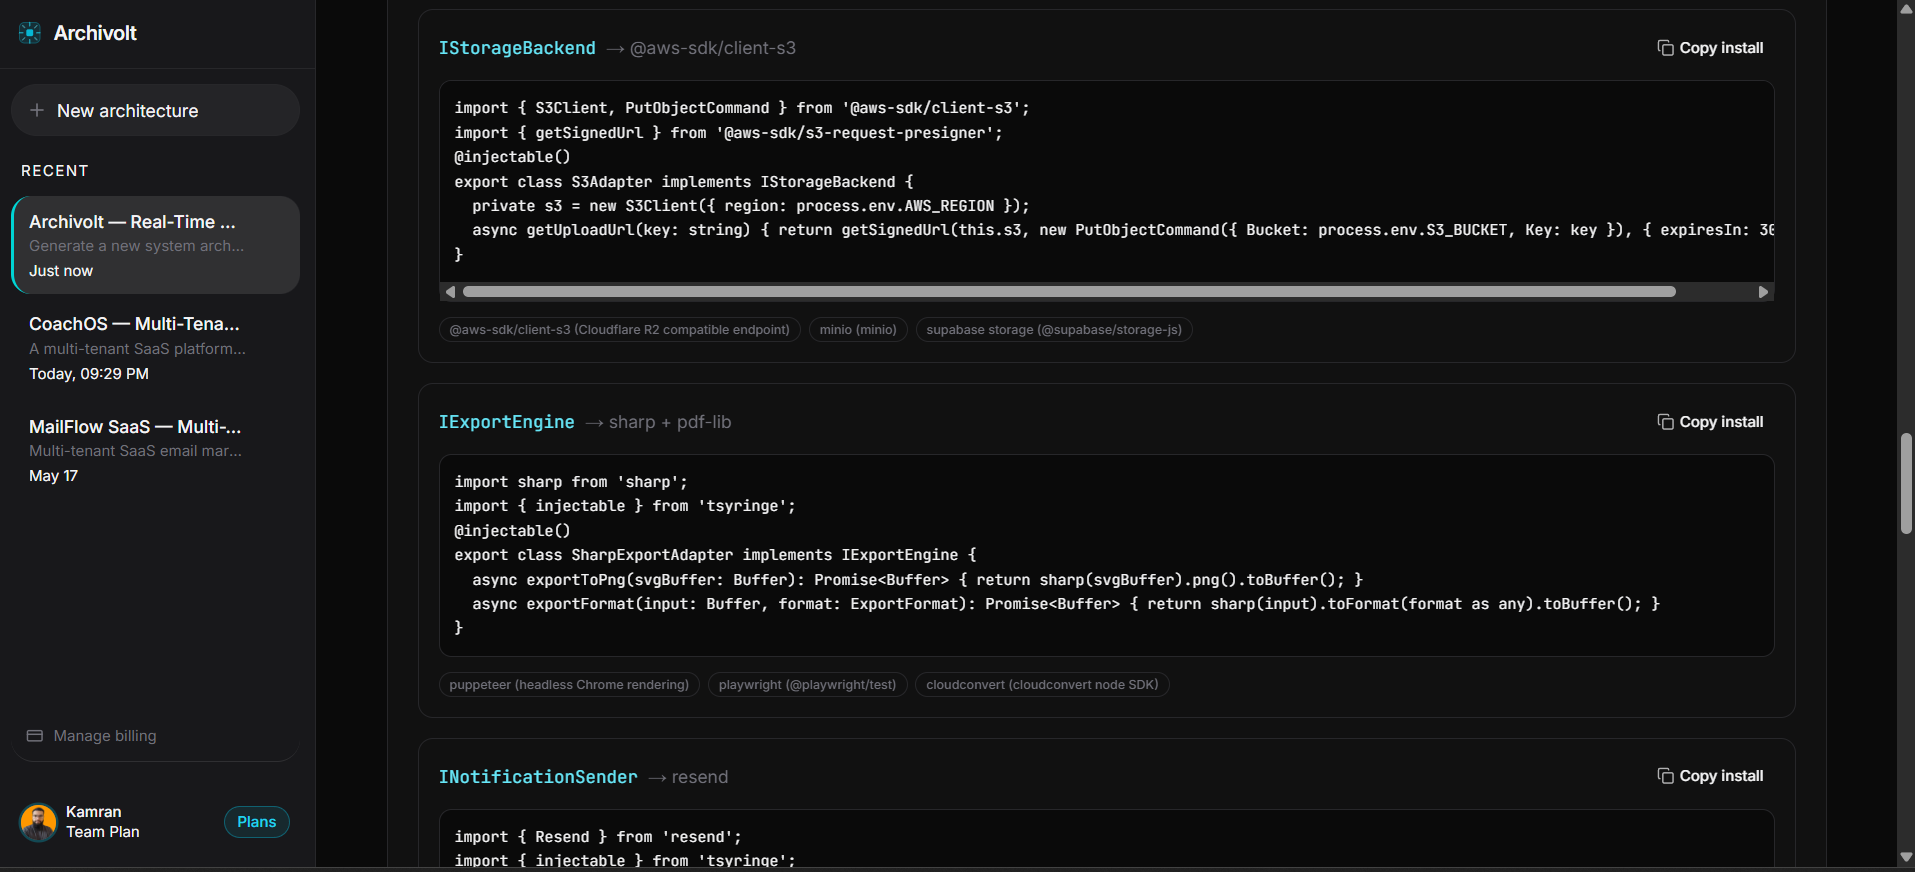
Task: Click the Team Plan label
Action: click(x=103, y=832)
